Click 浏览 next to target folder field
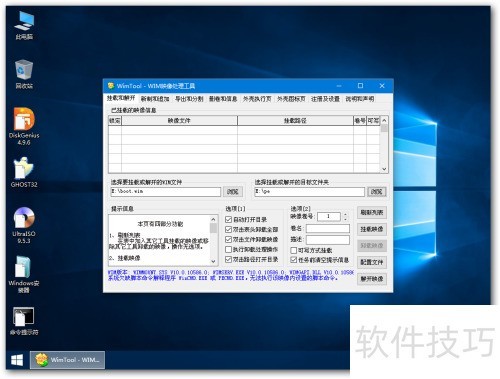 pos(377,192)
